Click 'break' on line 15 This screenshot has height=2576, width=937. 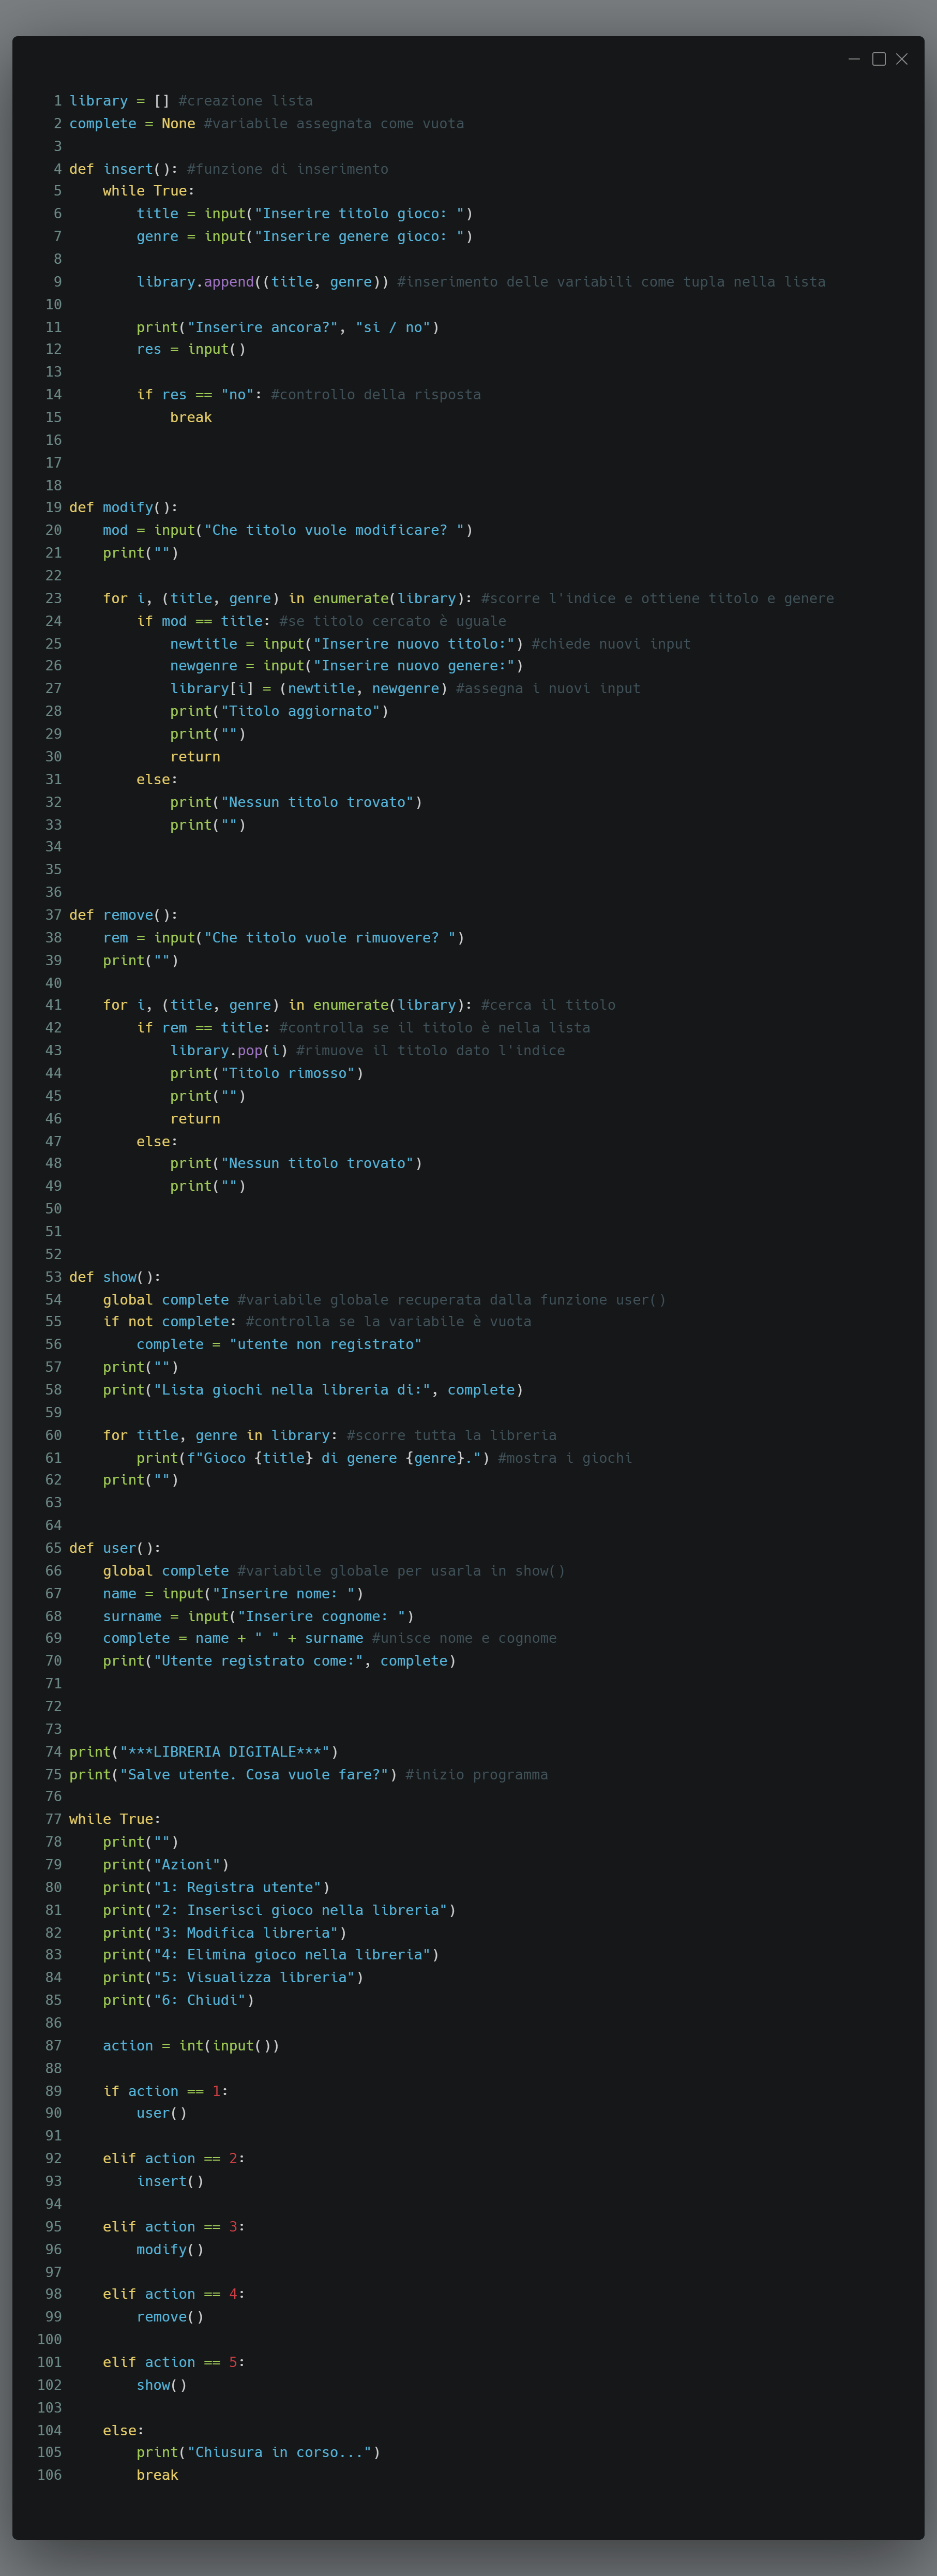tap(191, 417)
